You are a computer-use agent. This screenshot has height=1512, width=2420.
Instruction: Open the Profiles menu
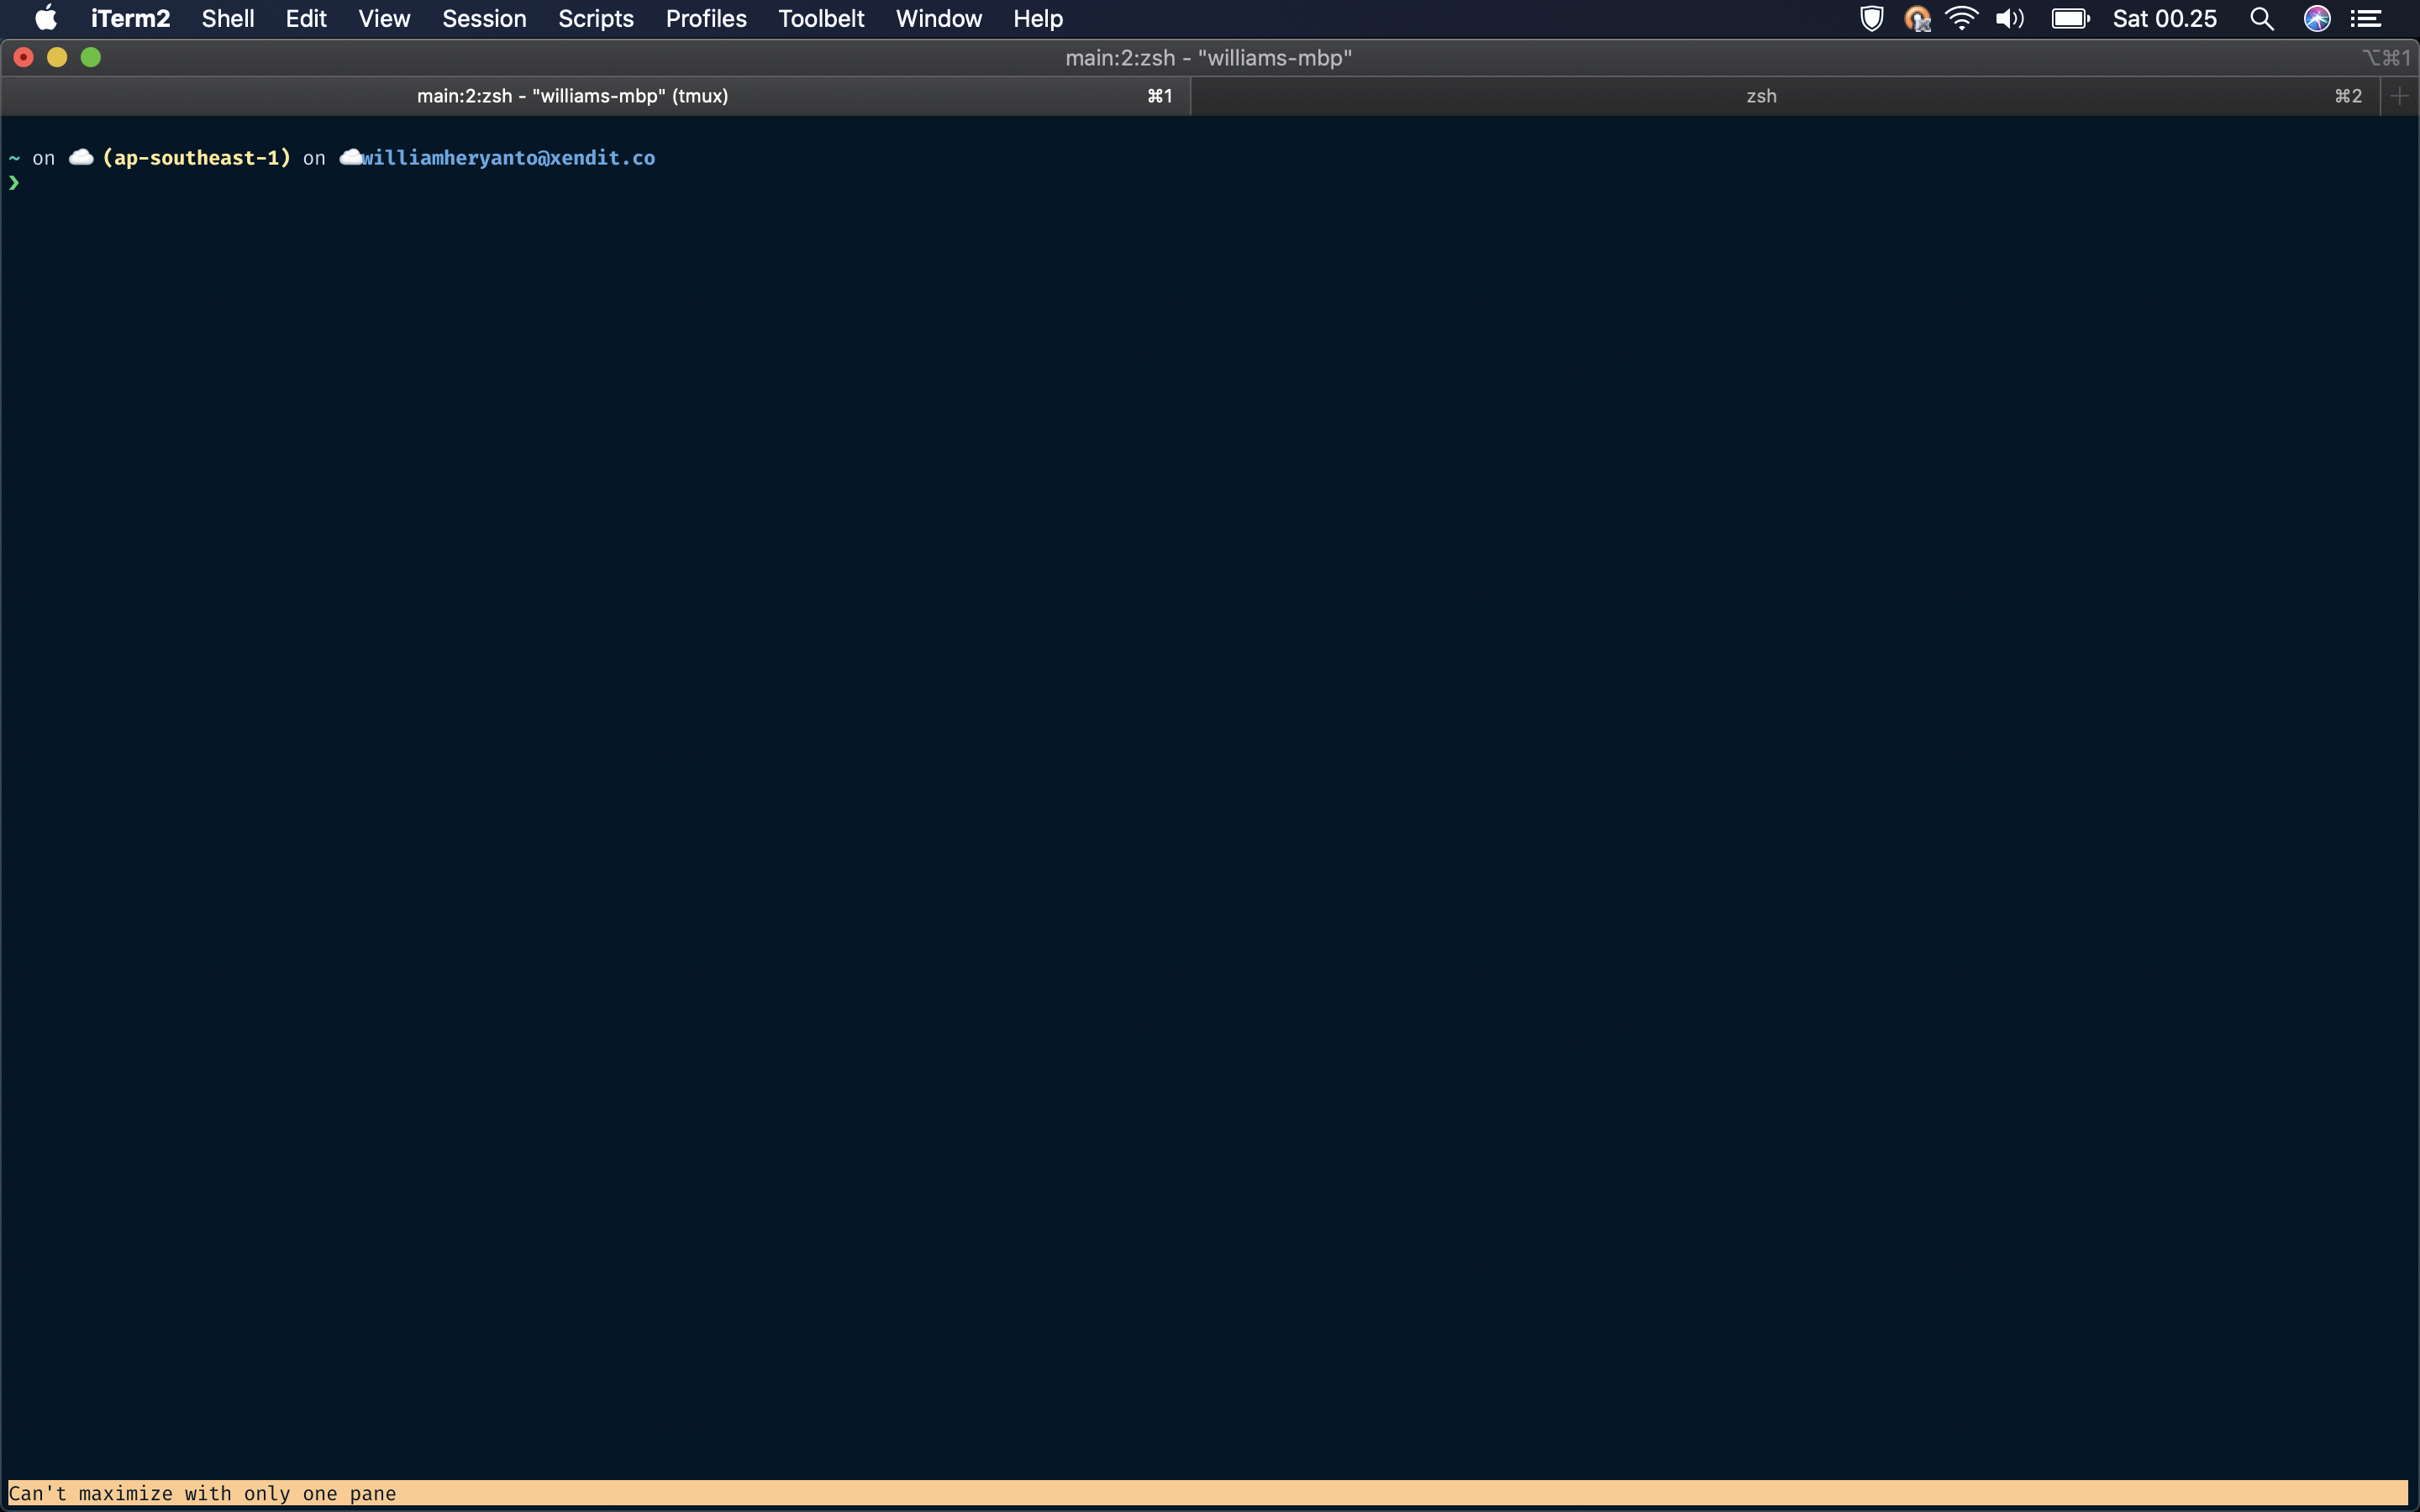(x=706, y=18)
